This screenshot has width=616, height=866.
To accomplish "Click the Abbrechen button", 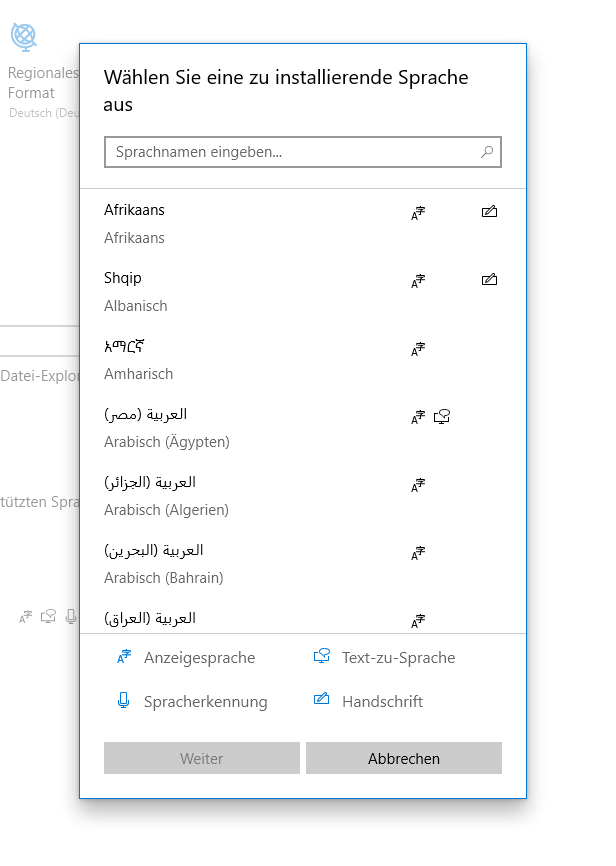I will tap(403, 758).
